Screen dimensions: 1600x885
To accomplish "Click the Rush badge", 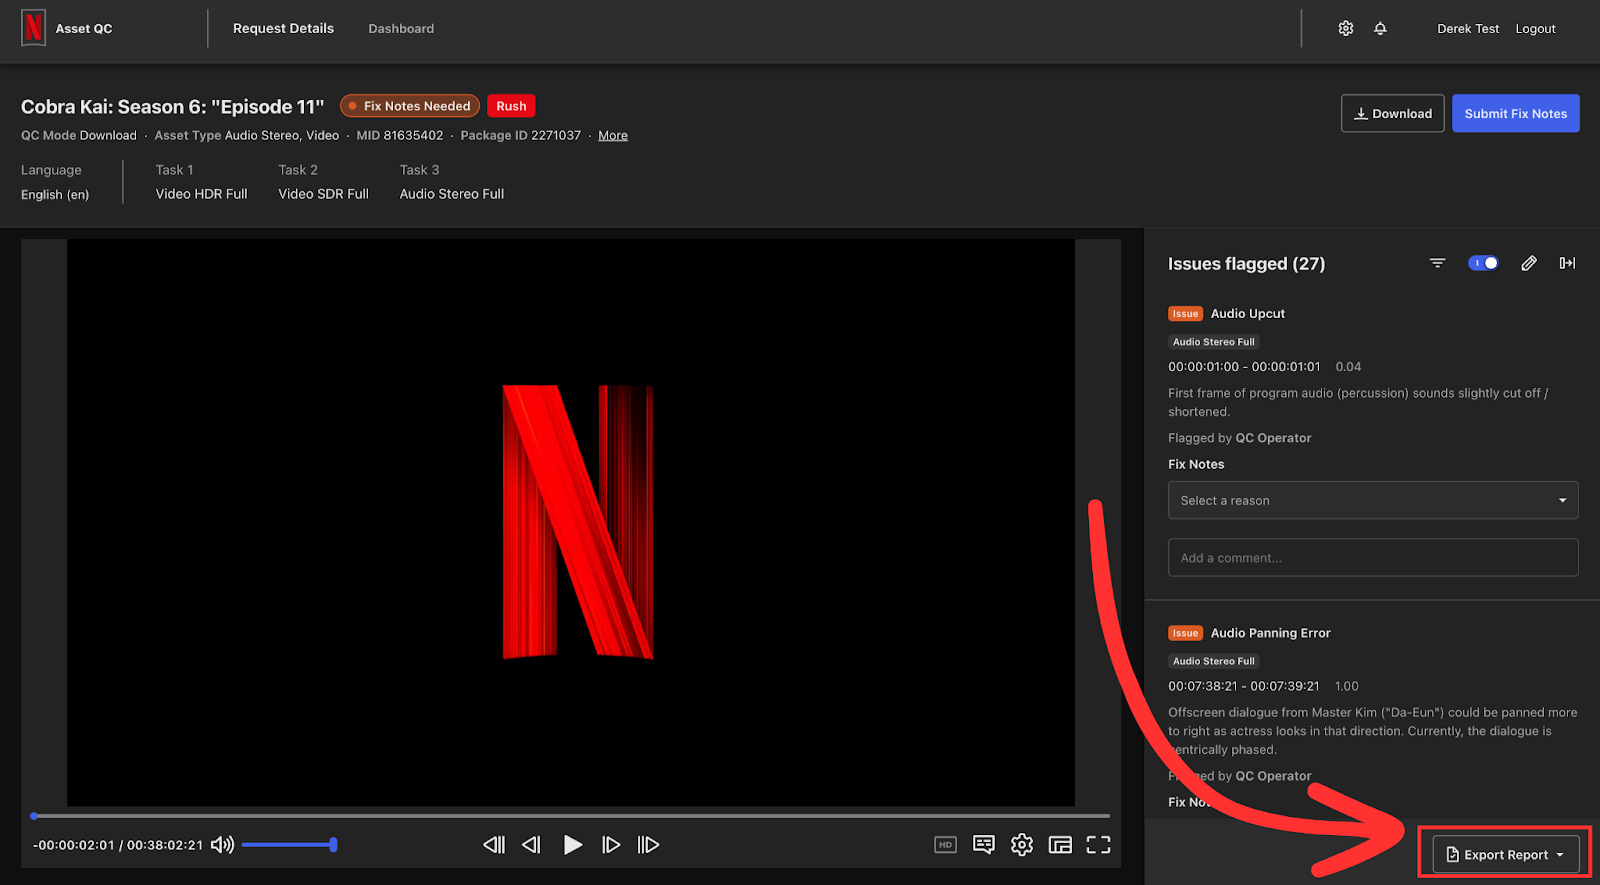I will point(511,106).
